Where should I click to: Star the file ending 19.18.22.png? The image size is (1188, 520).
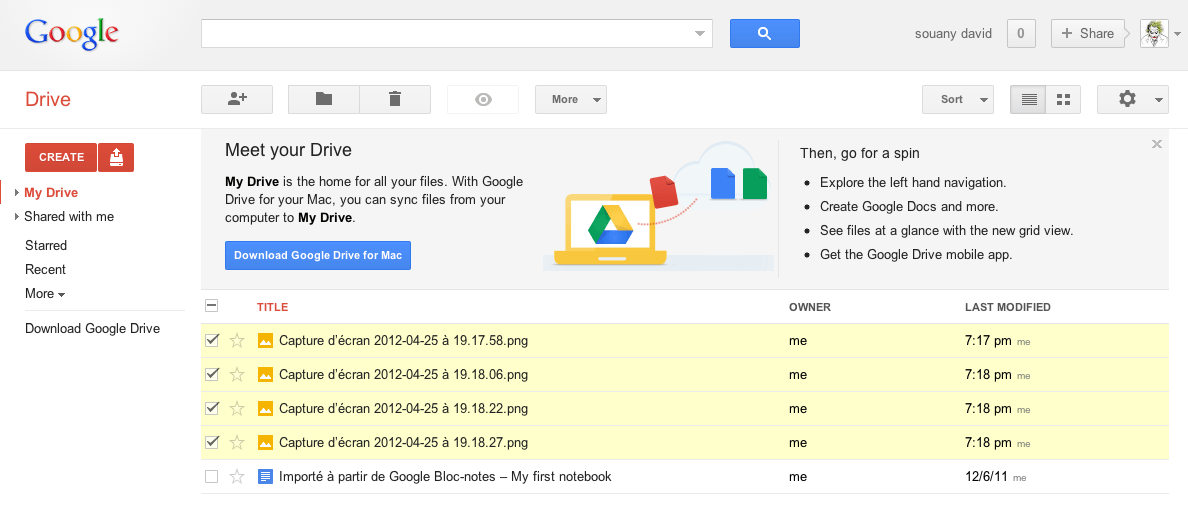237,409
